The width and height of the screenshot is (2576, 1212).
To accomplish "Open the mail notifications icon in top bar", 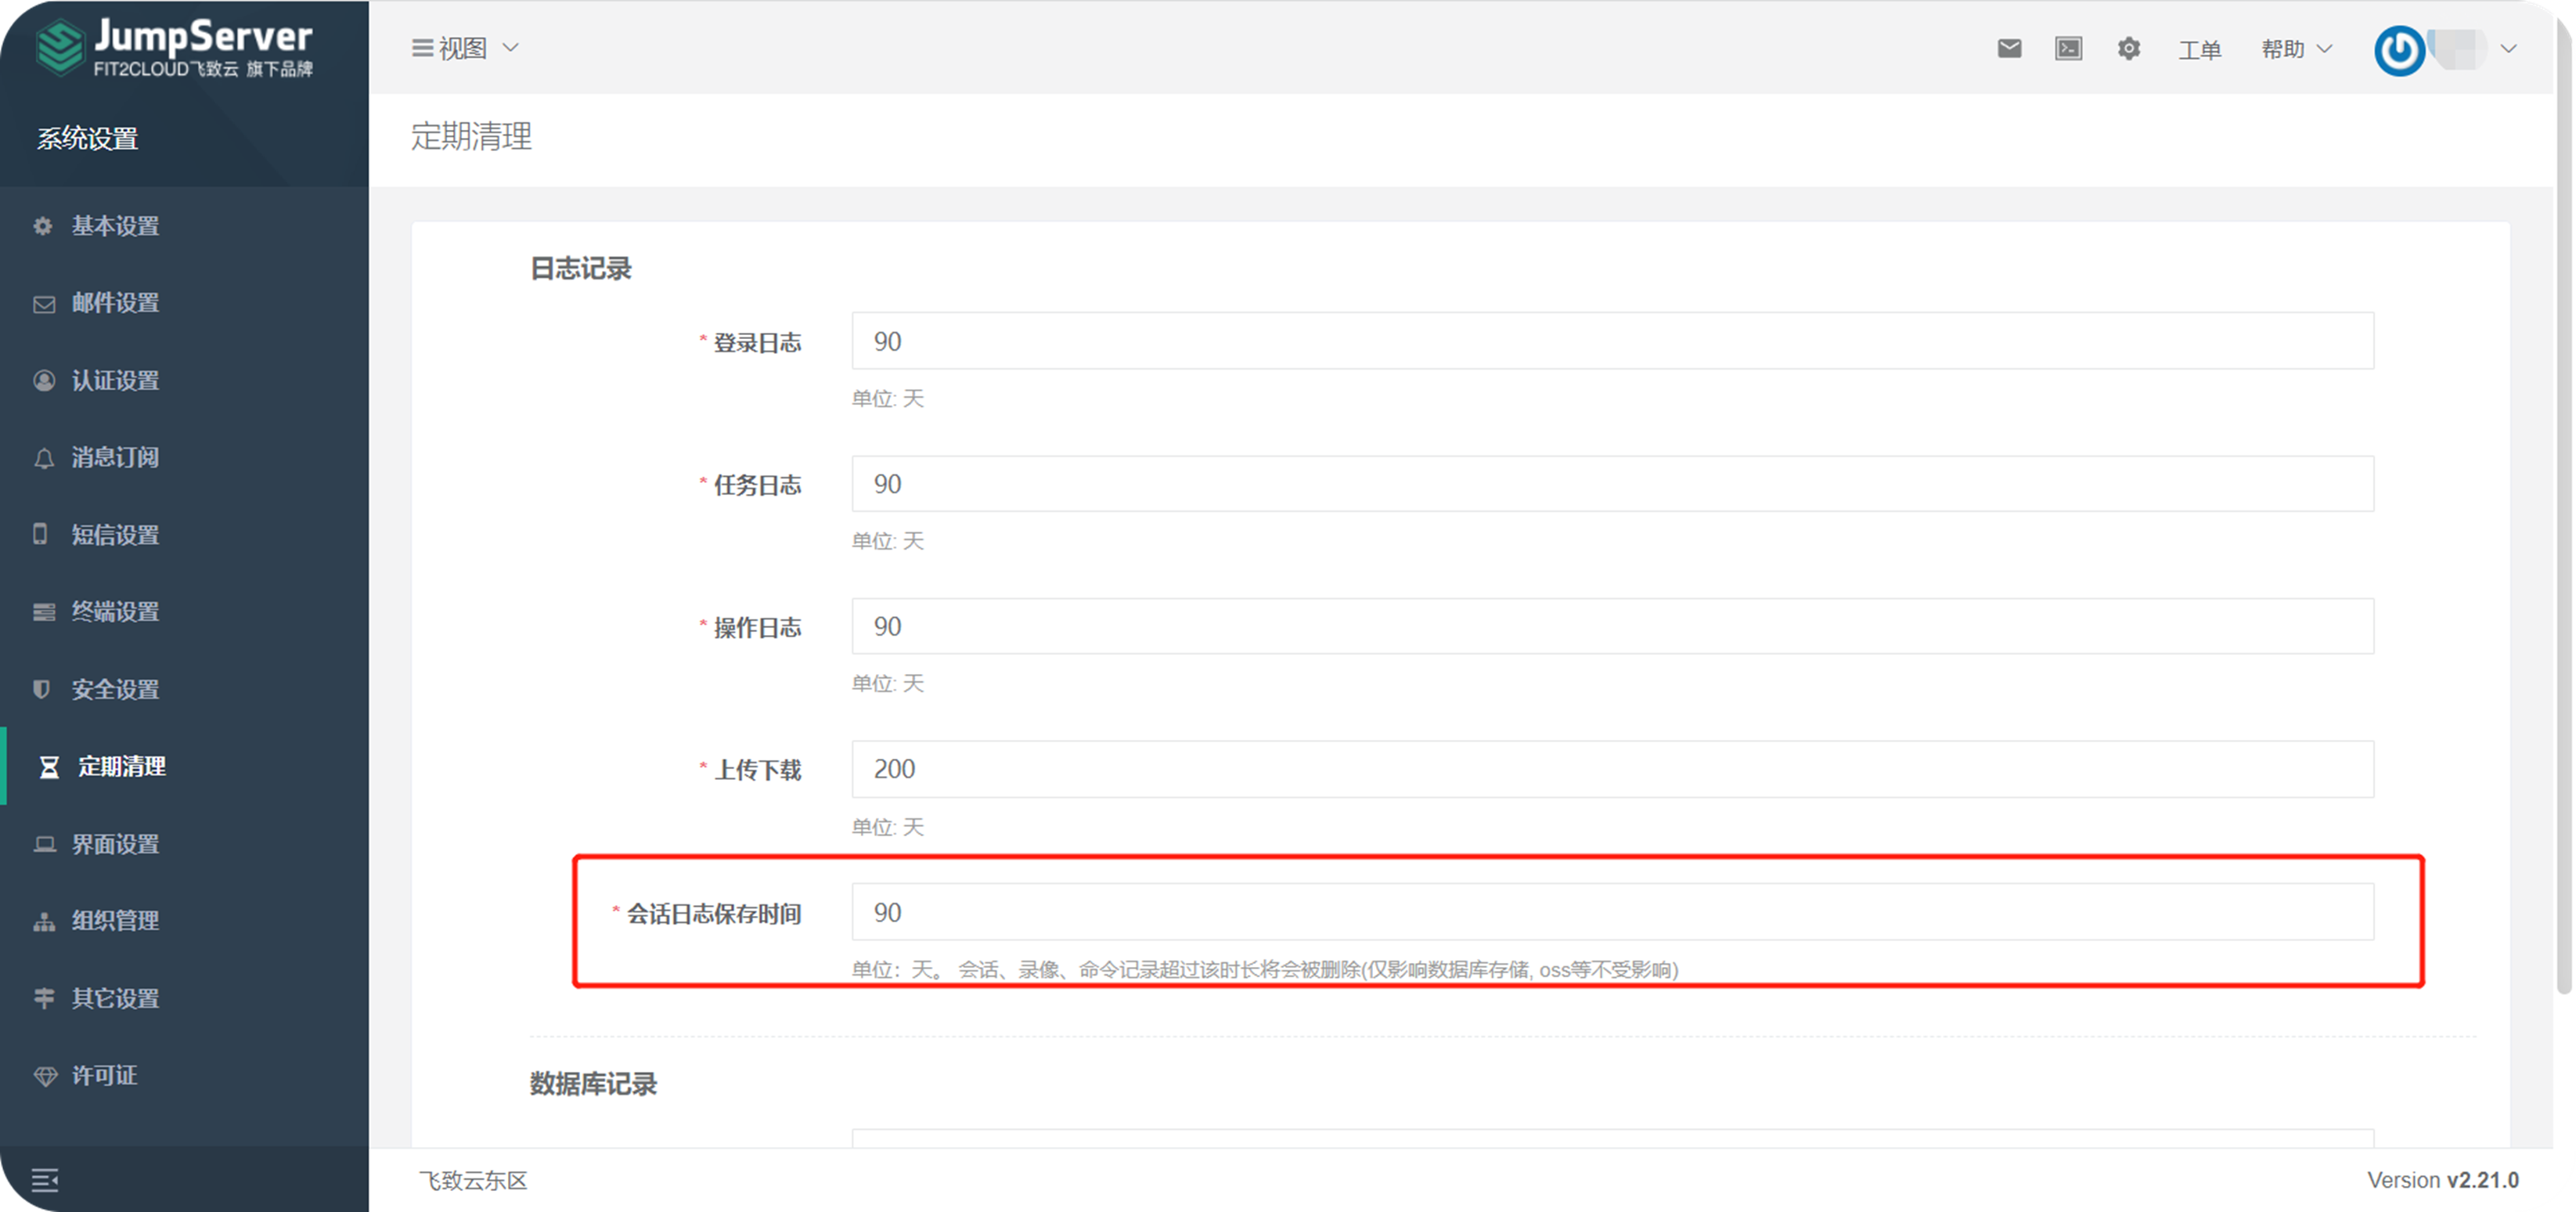I will [x=2009, y=48].
